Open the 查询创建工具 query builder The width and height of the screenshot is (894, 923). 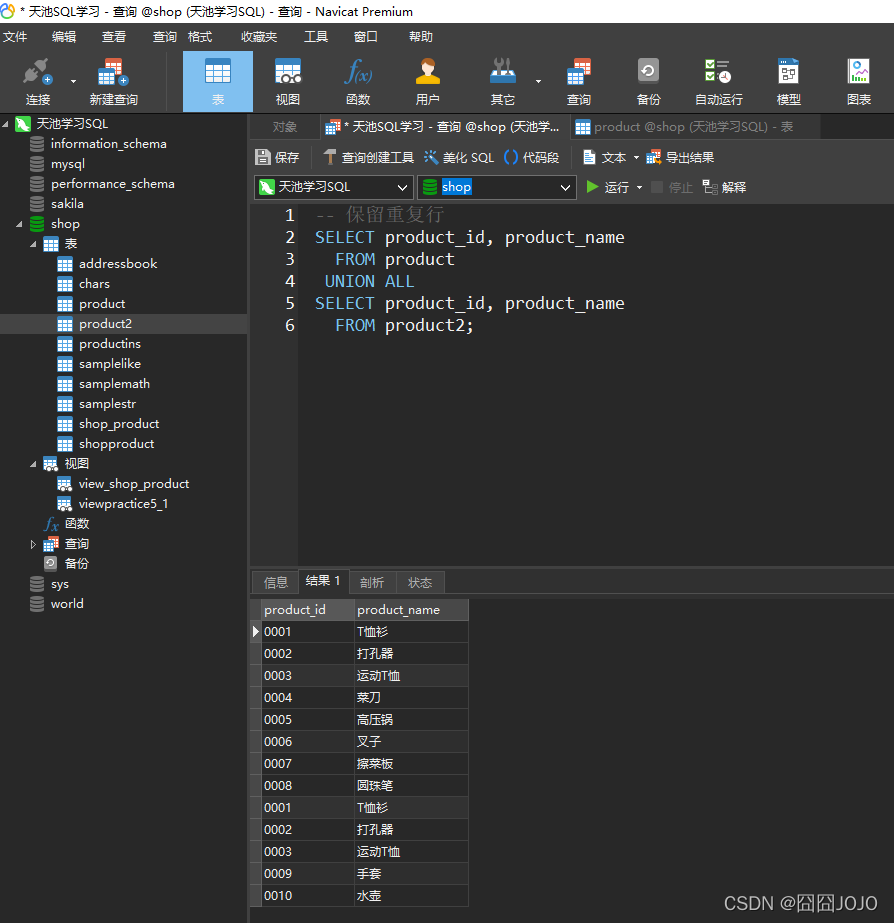click(x=369, y=157)
